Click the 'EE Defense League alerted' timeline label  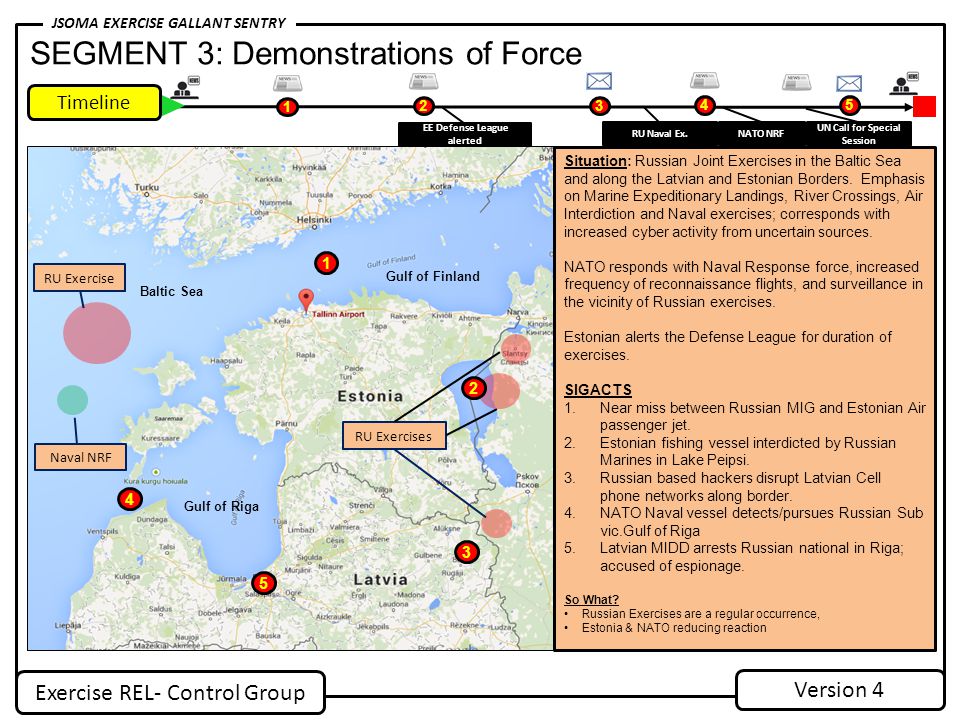click(x=465, y=134)
